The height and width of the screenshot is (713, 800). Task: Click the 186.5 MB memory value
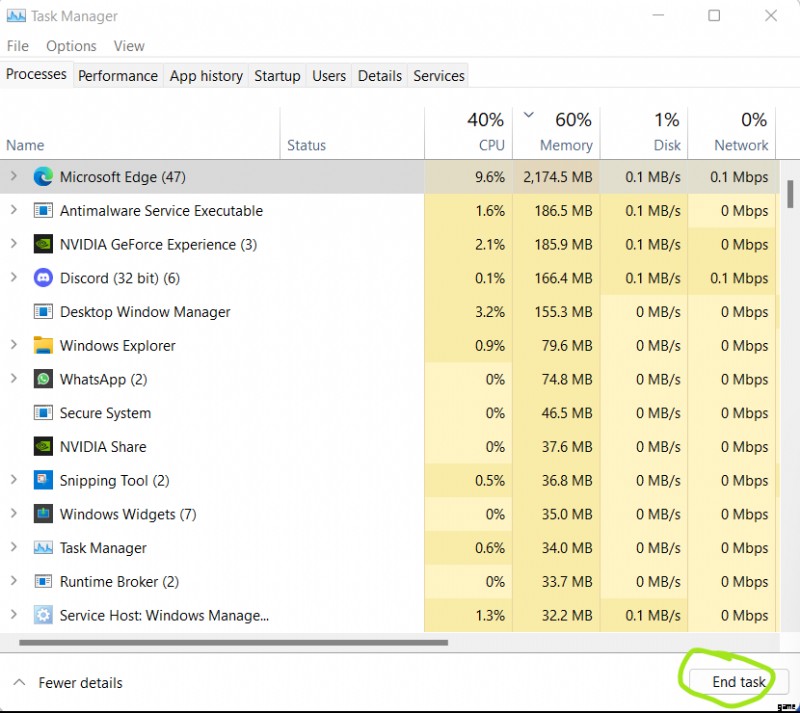(x=563, y=210)
